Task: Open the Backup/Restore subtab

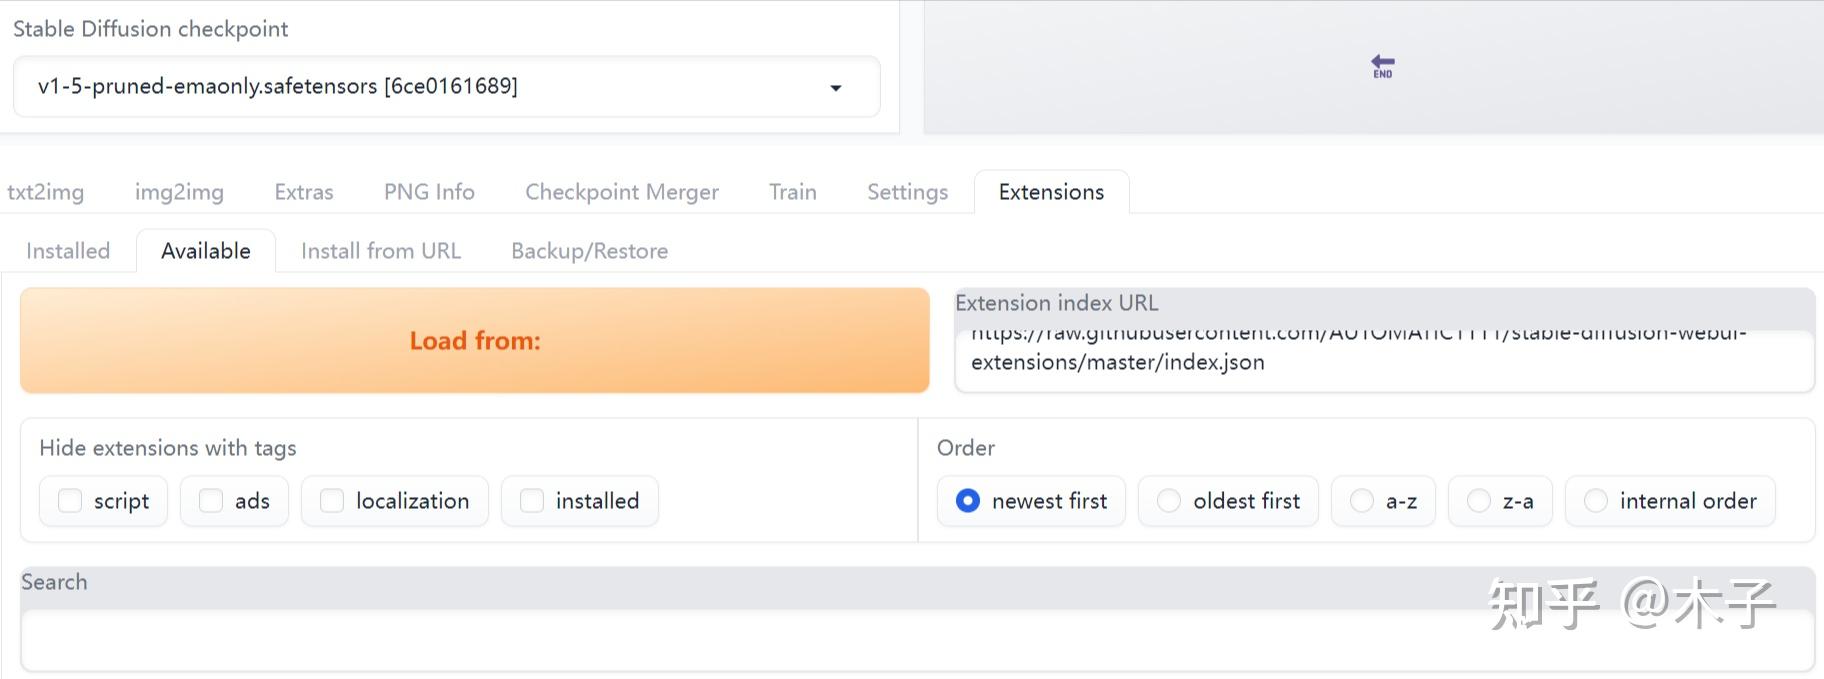Action: [589, 251]
